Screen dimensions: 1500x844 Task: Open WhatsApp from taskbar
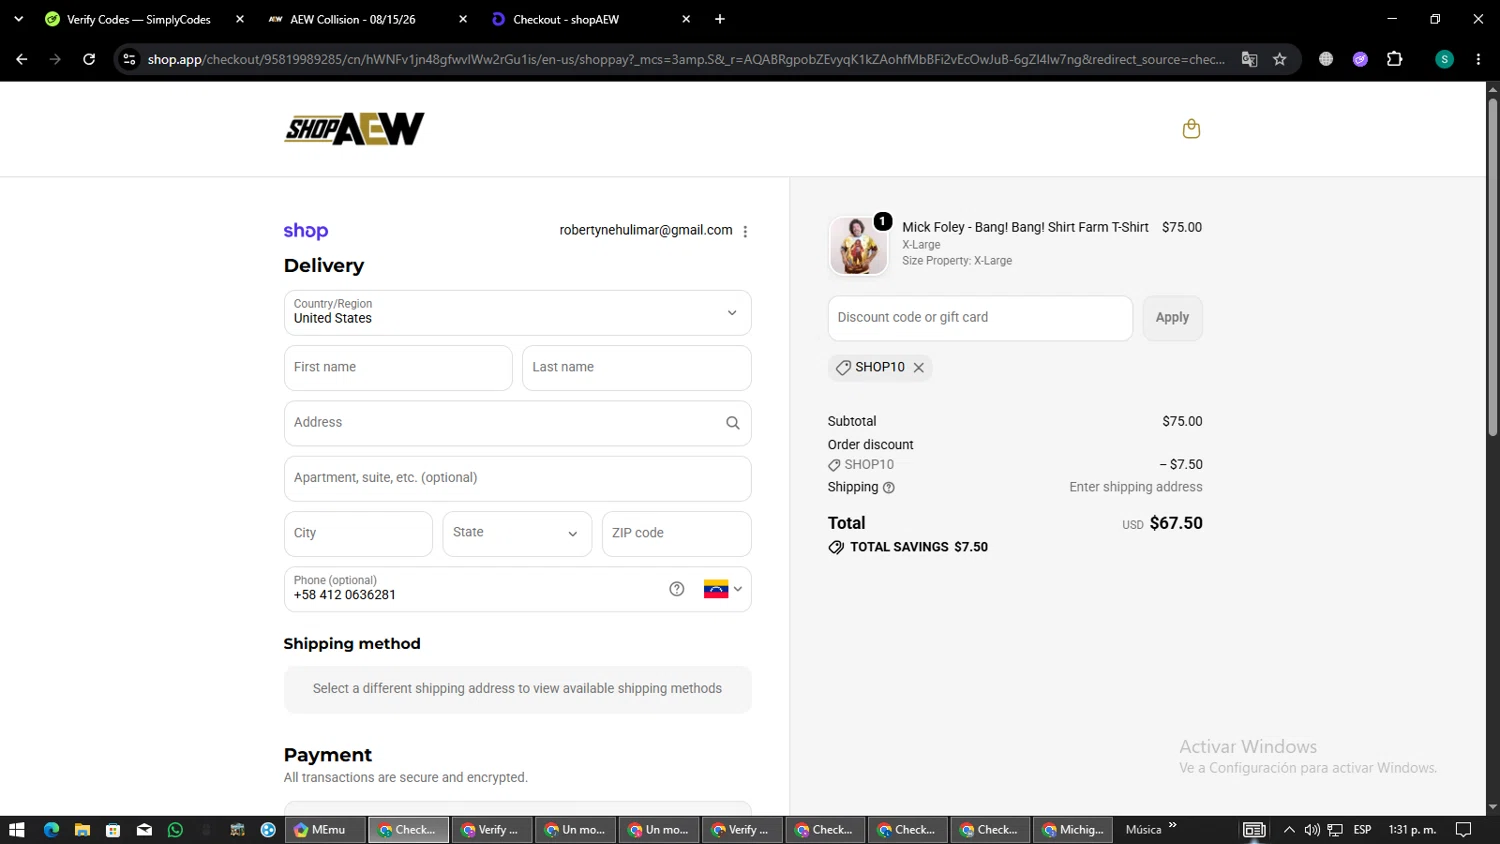(x=175, y=830)
